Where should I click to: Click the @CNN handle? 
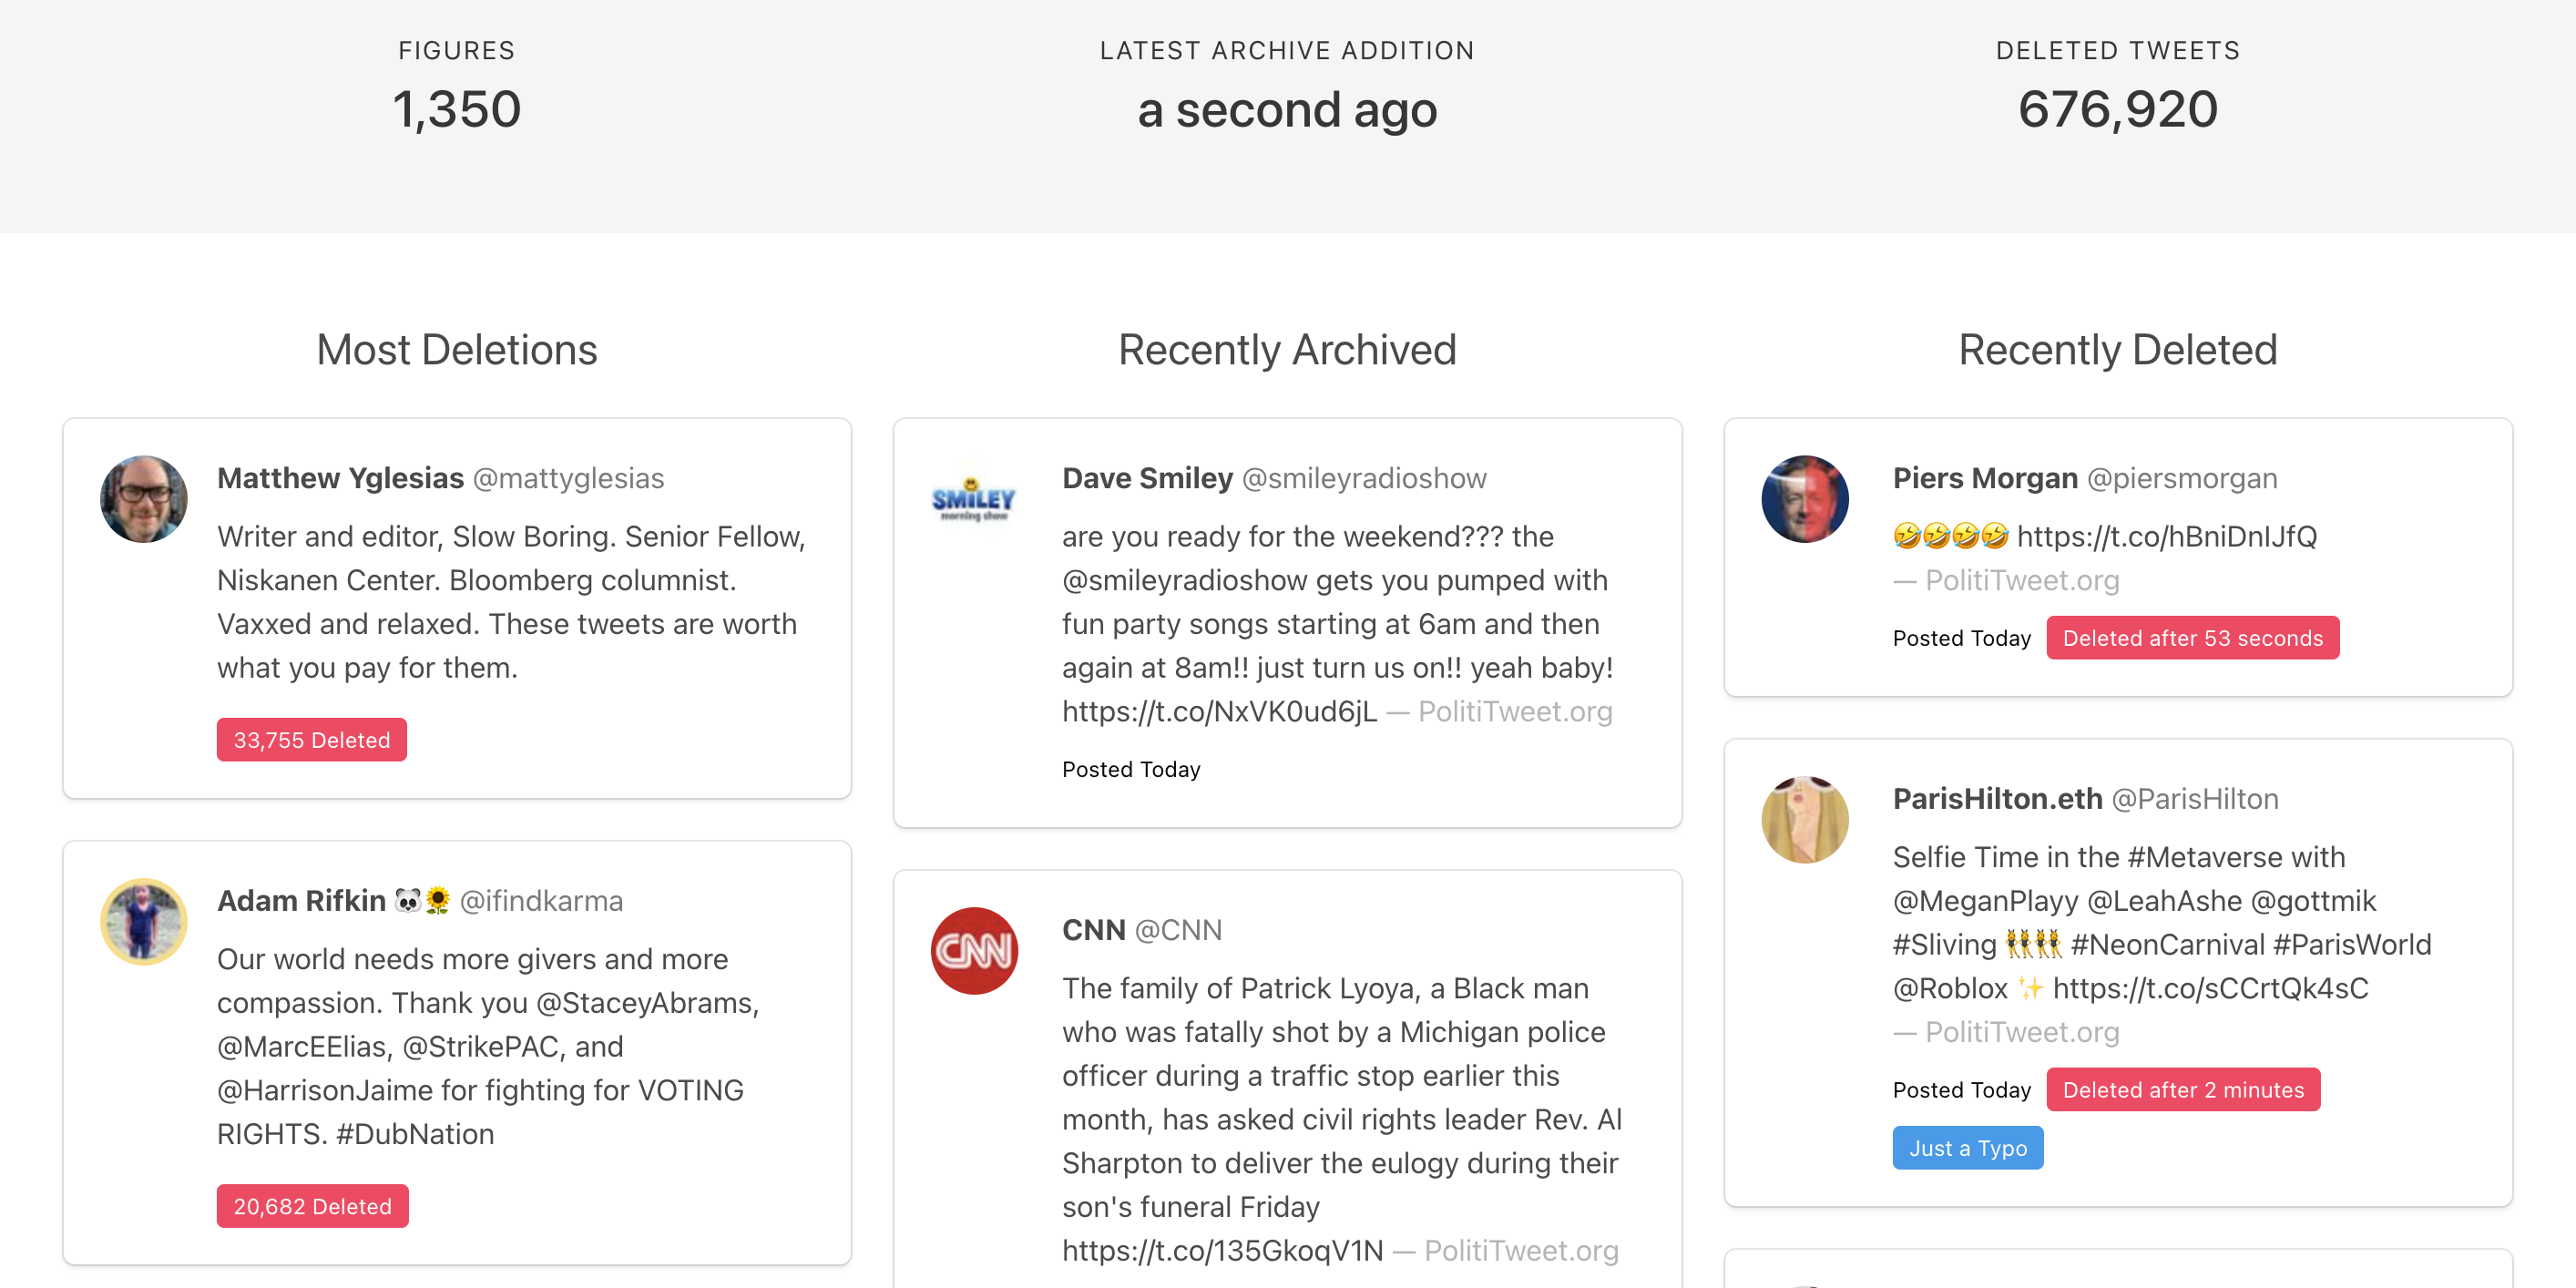tap(1179, 929)
